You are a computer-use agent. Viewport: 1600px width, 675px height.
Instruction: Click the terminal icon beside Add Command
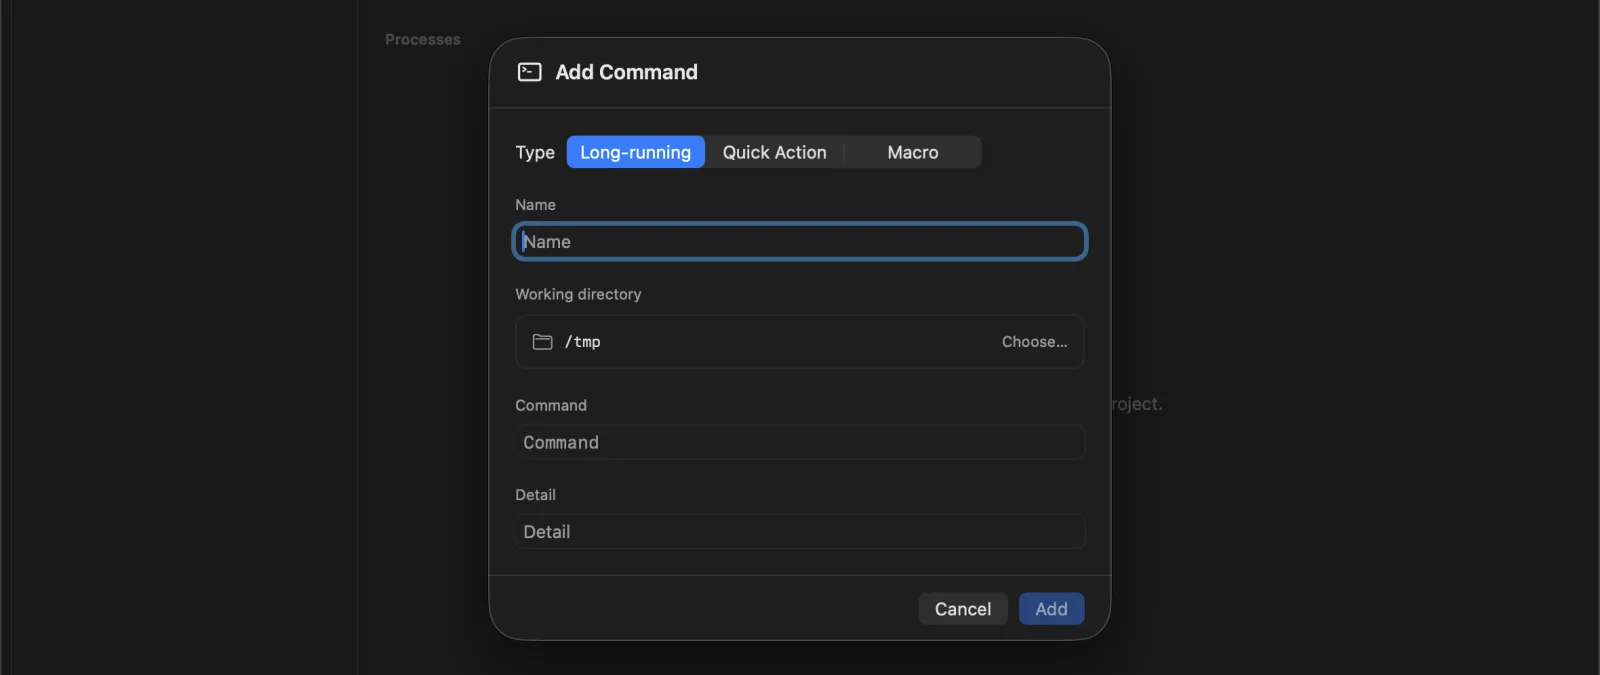click(x=529, y=72)
